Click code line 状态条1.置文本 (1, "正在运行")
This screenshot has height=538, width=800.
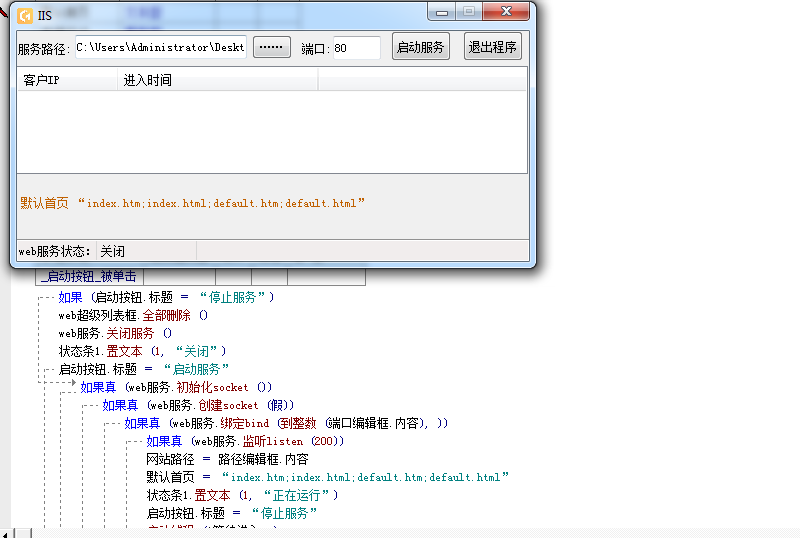[242, 495]
